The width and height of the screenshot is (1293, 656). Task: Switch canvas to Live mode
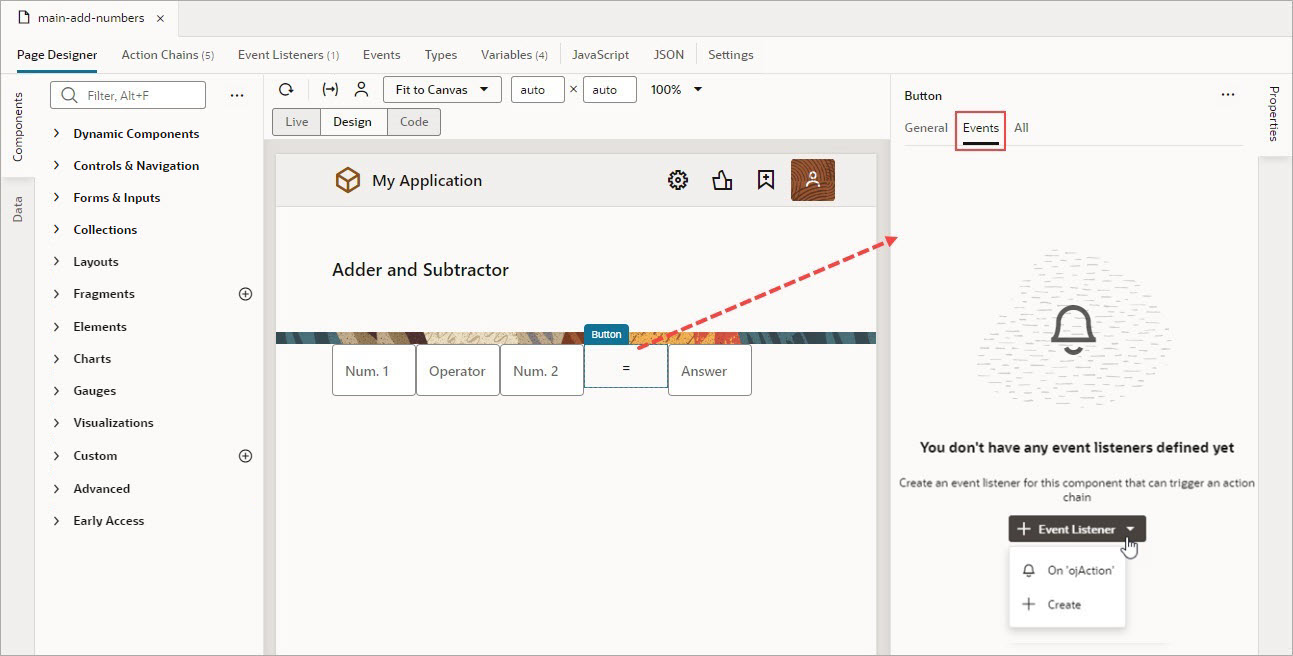(x=296, y=121)
